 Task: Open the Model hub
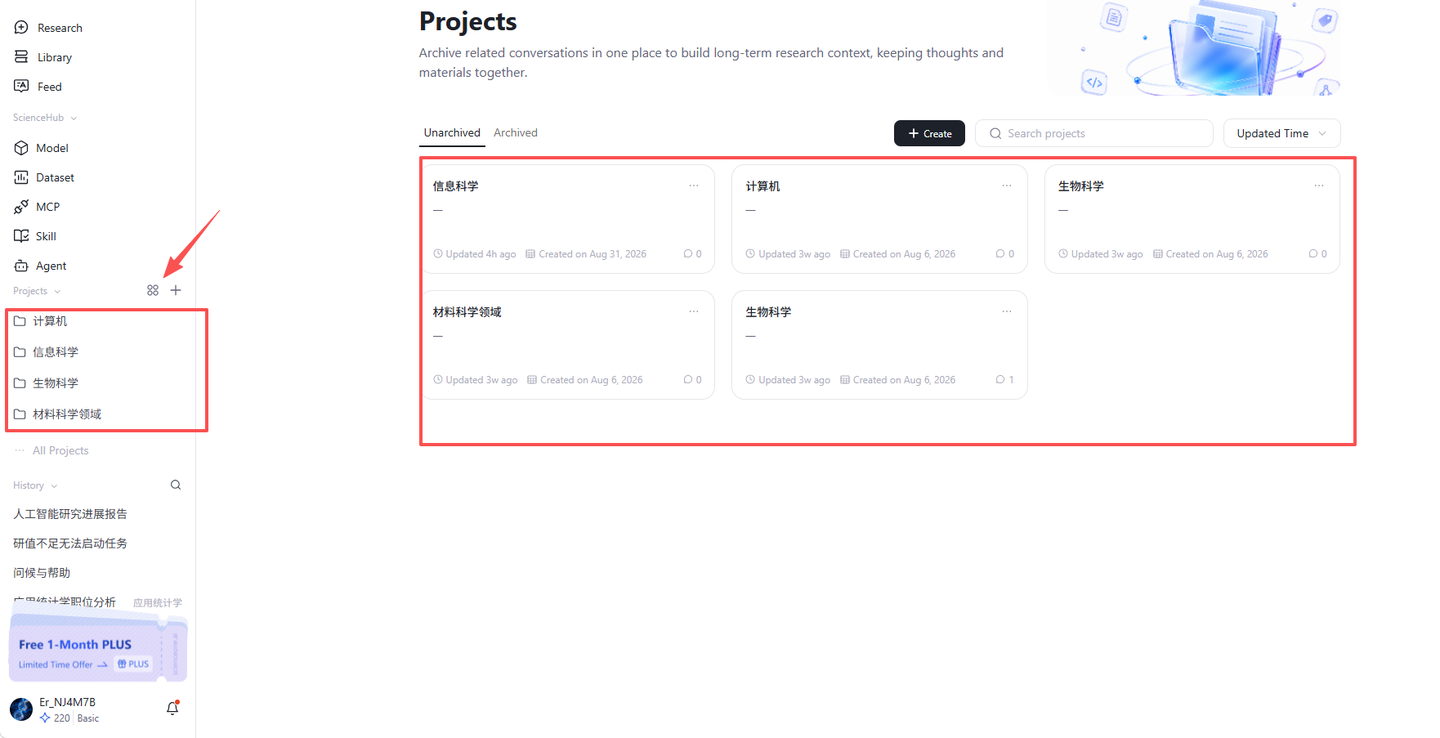click(41, 148)
